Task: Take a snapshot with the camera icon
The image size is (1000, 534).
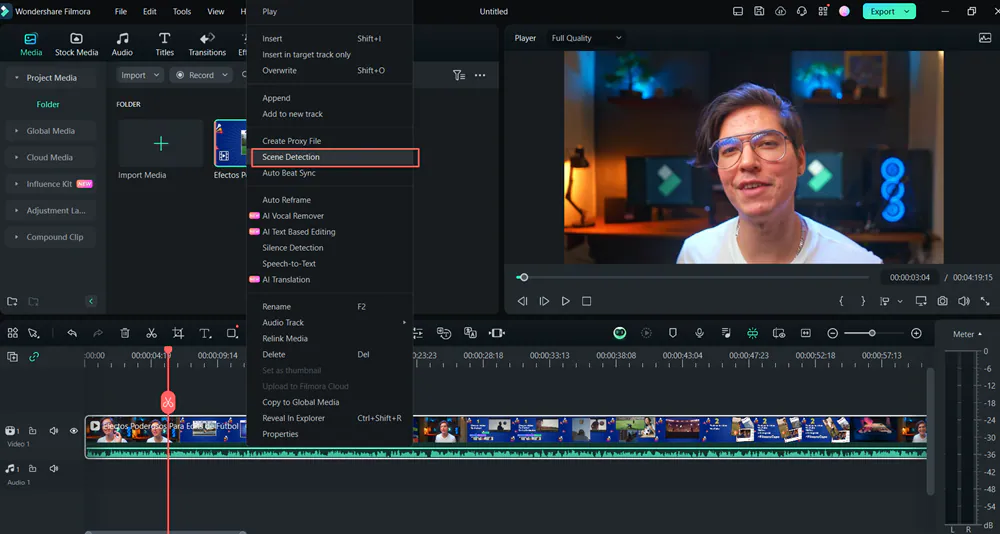Action: (942, 301)
